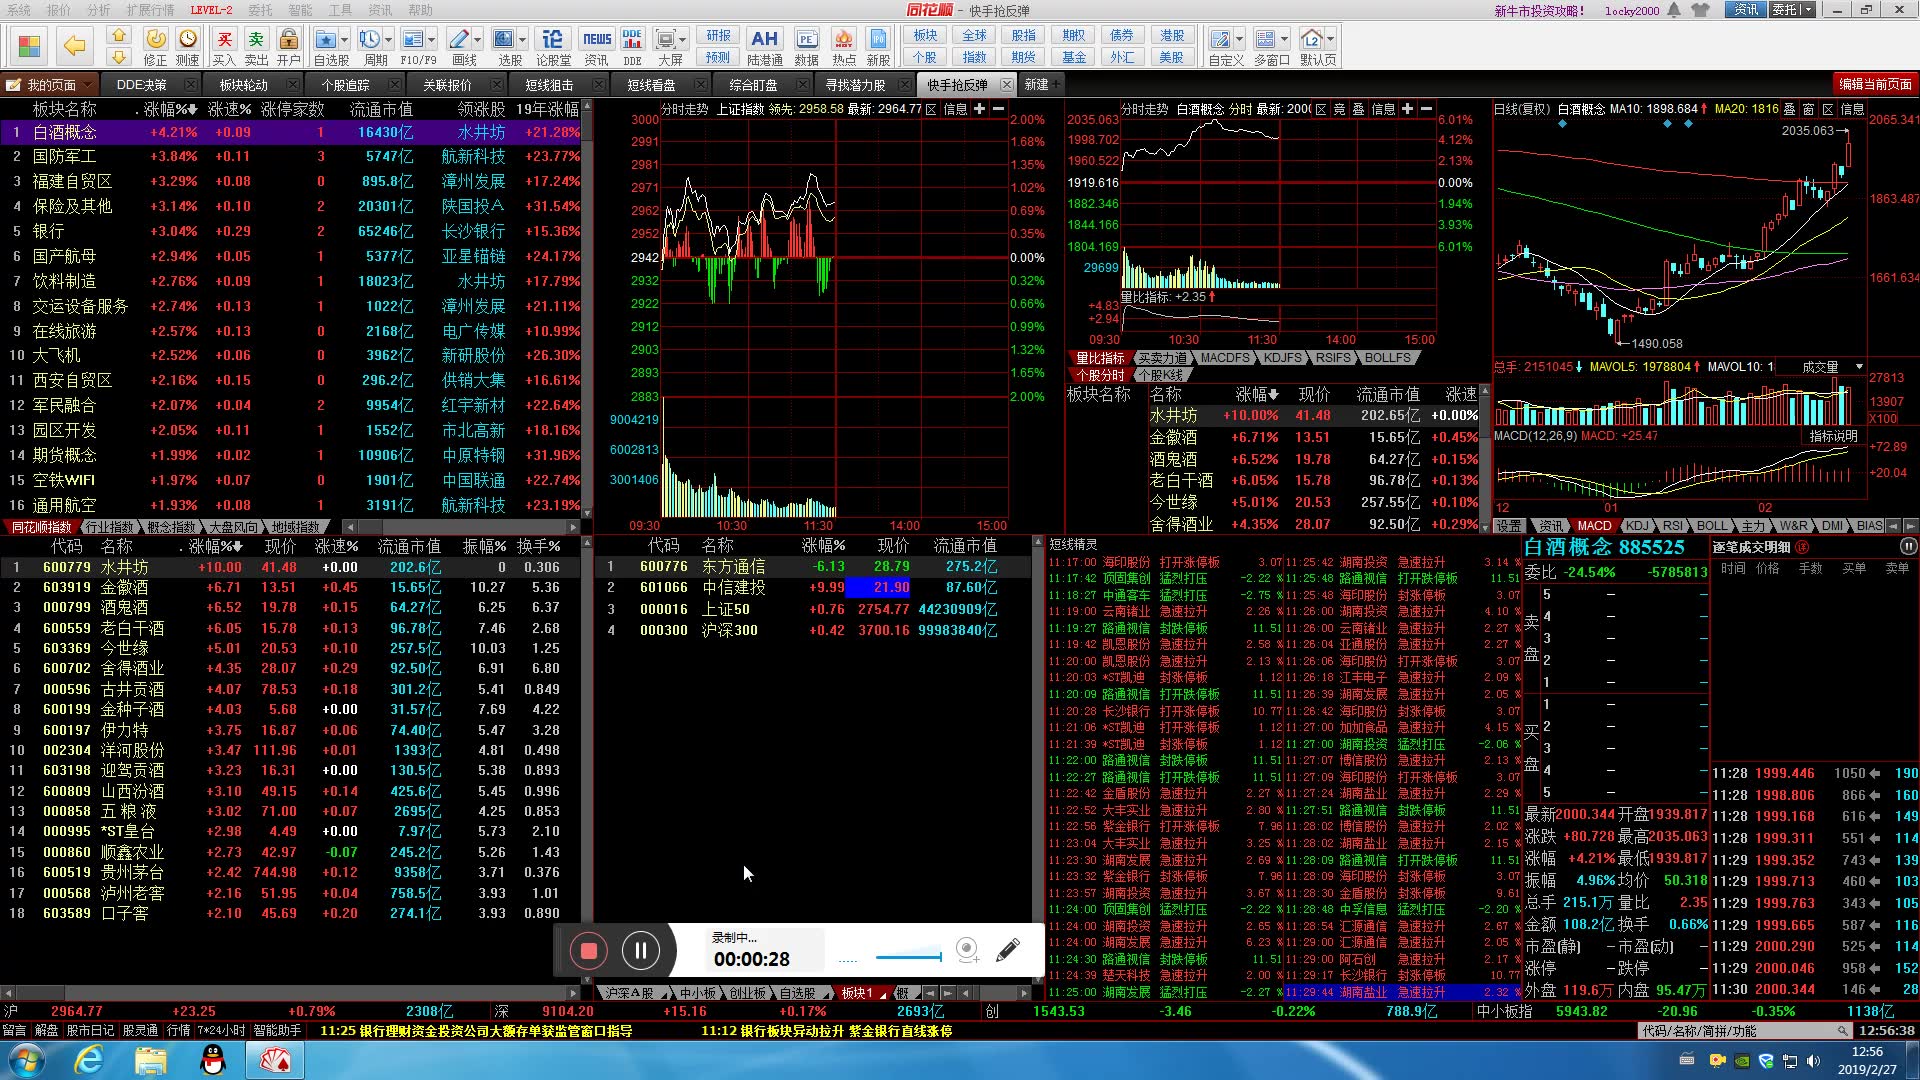The image size is (1920, 1080).
Task: Switch to the DDE决策 tab
Action: tap(141, 85)
